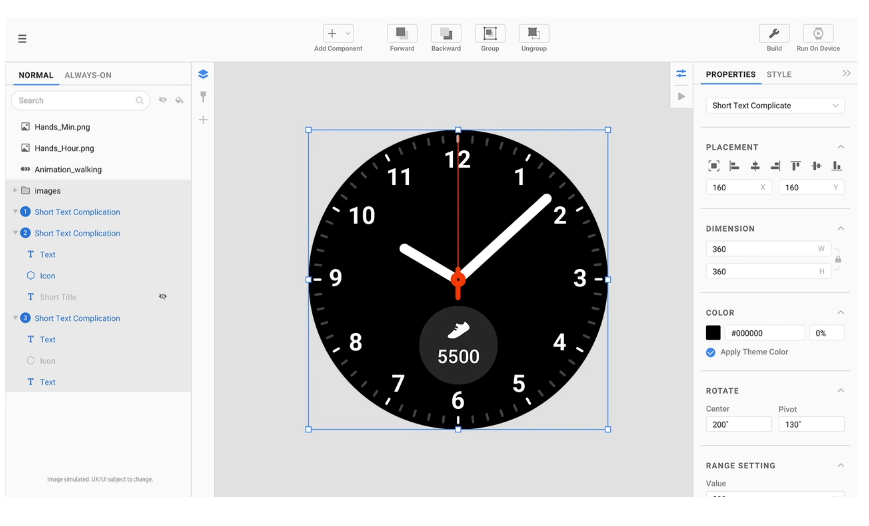Click the 0% opacity field

coord(826,333)
